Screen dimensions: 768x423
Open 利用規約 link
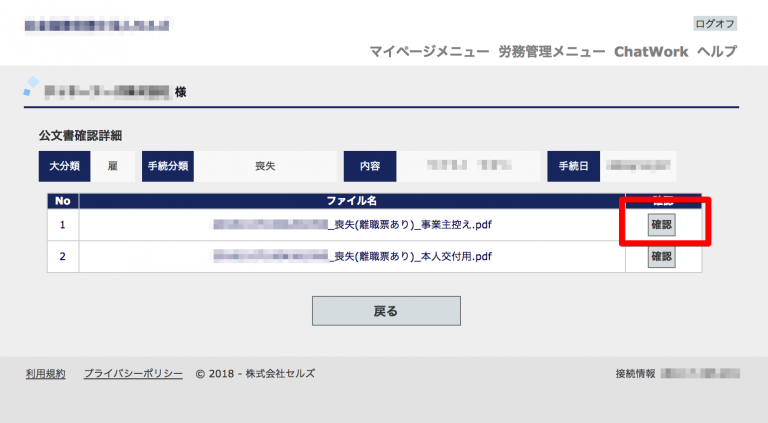point(46,374)
